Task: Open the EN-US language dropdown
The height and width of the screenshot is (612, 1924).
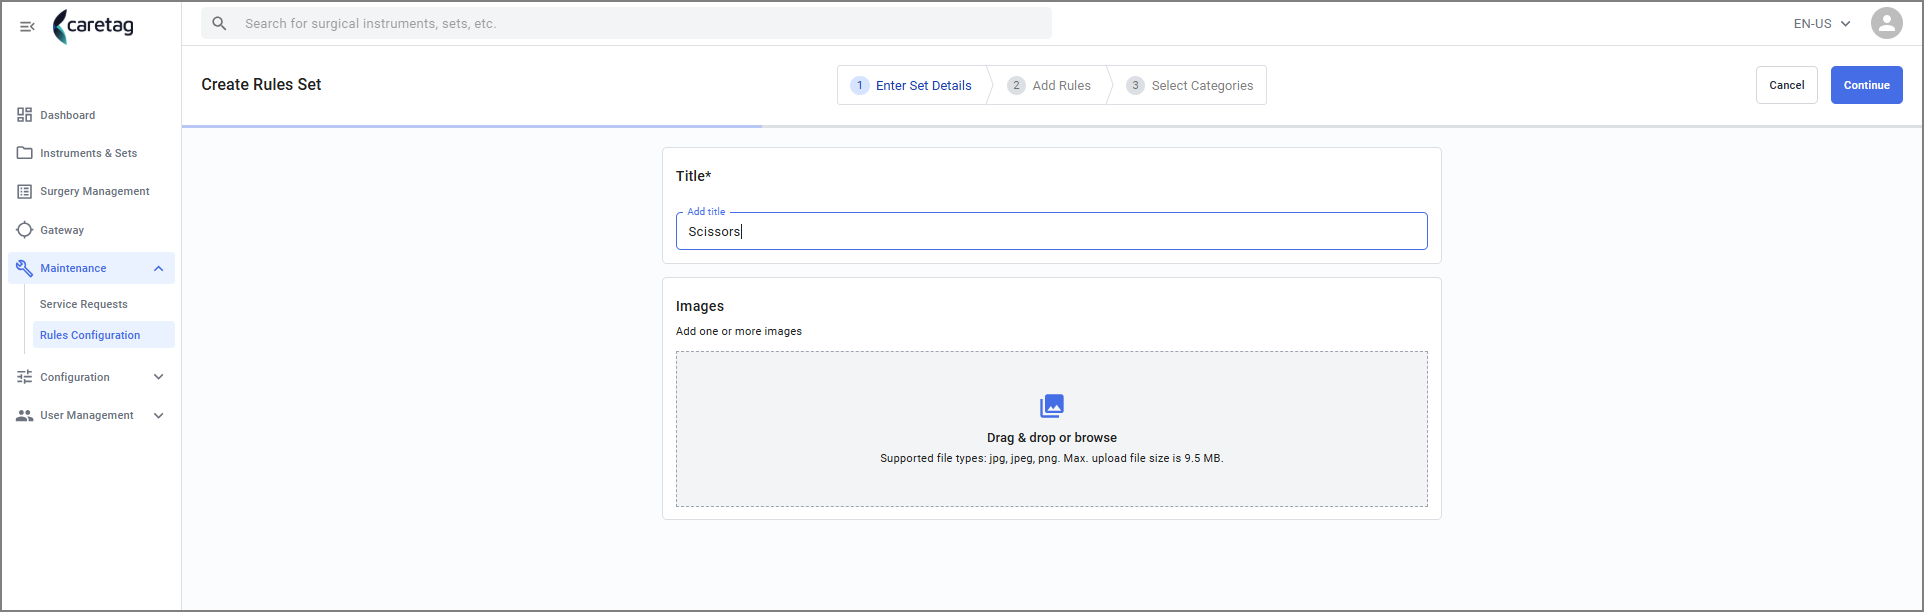Action: pos(1822,23)
